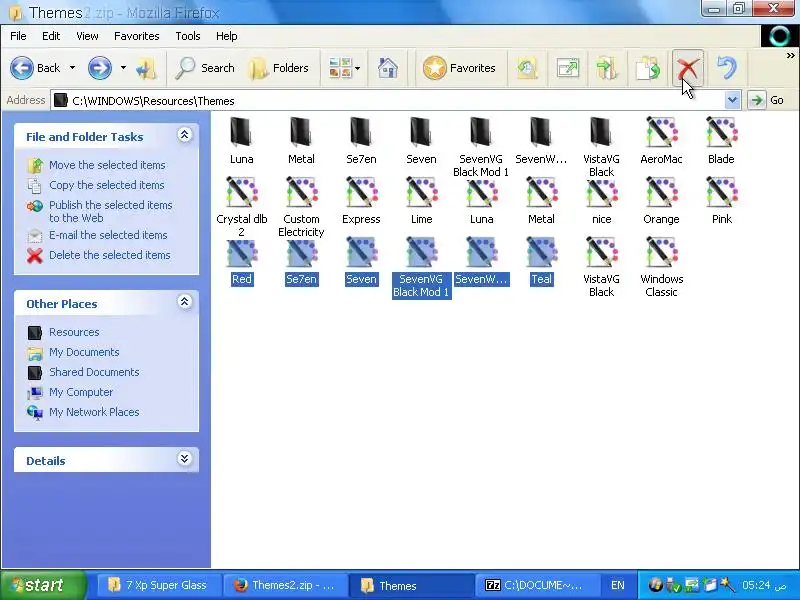Switch to Themes2.zip Firefox taskbar item
The height and width of the screenshot is (600, 800).
tap(286, 585)
